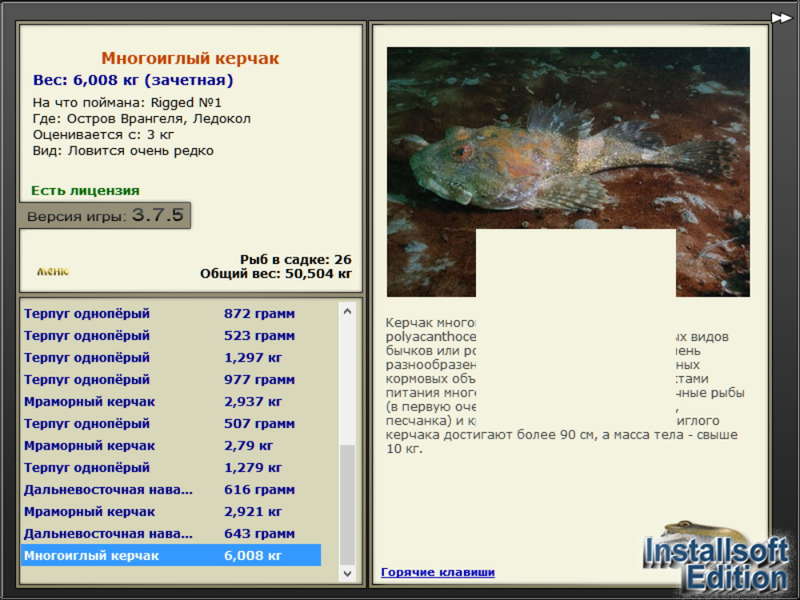Viewport: 800px width, 600px height.
Task: Click the Installsoft Edition logo
Action: (x=716, y=558)
